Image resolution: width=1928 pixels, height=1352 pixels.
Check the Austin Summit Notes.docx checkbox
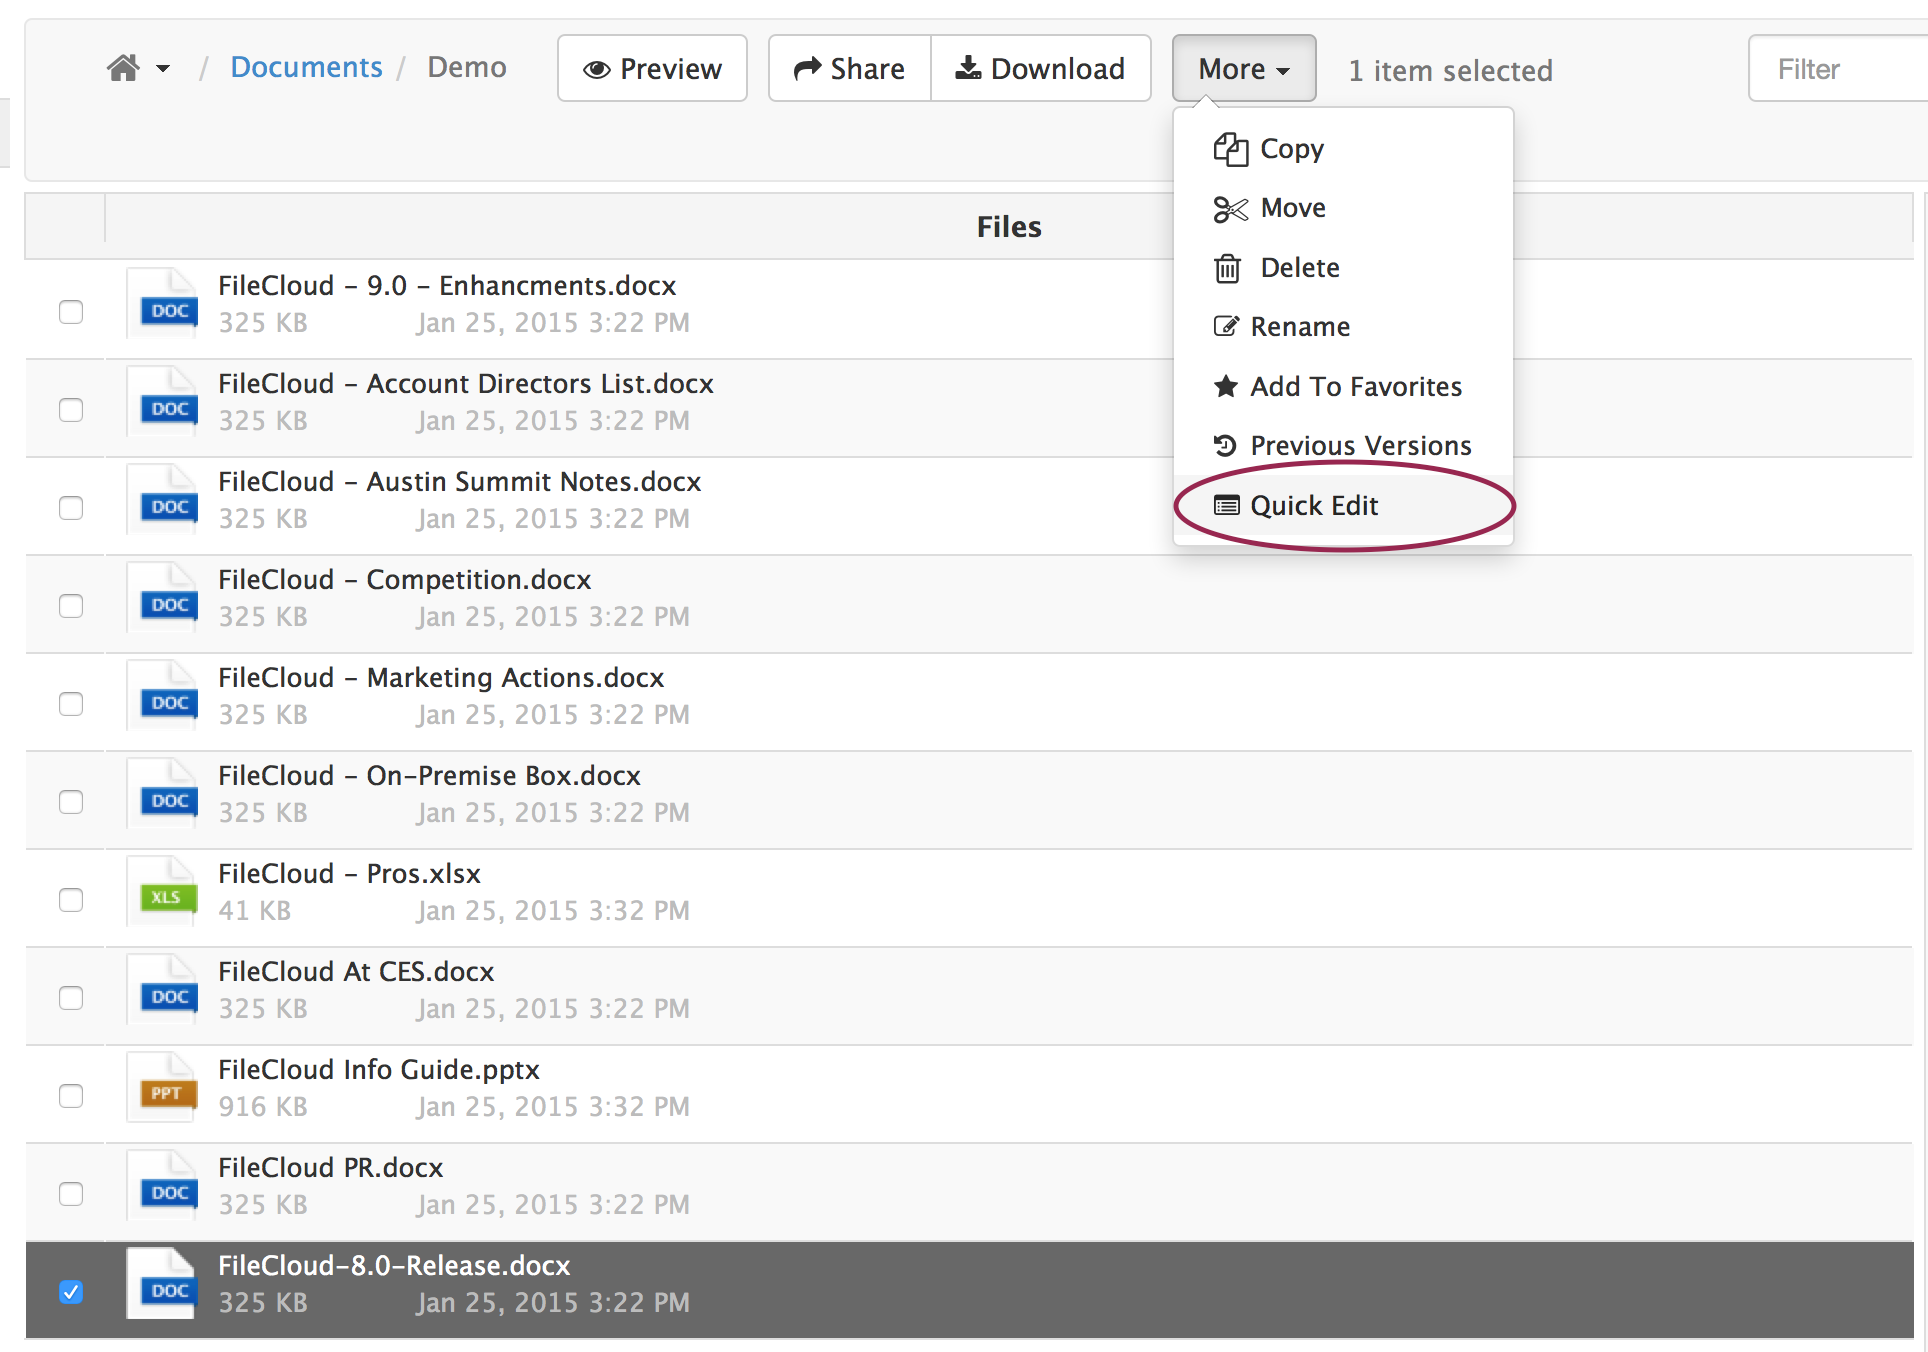point(71,507)
